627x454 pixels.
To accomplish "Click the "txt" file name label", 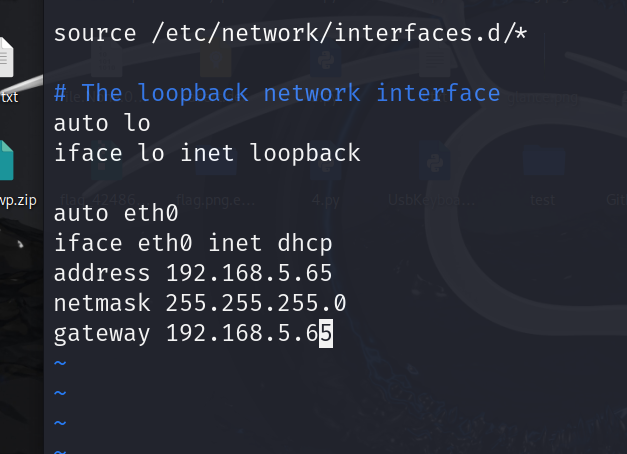I will [x=9, y=97].
